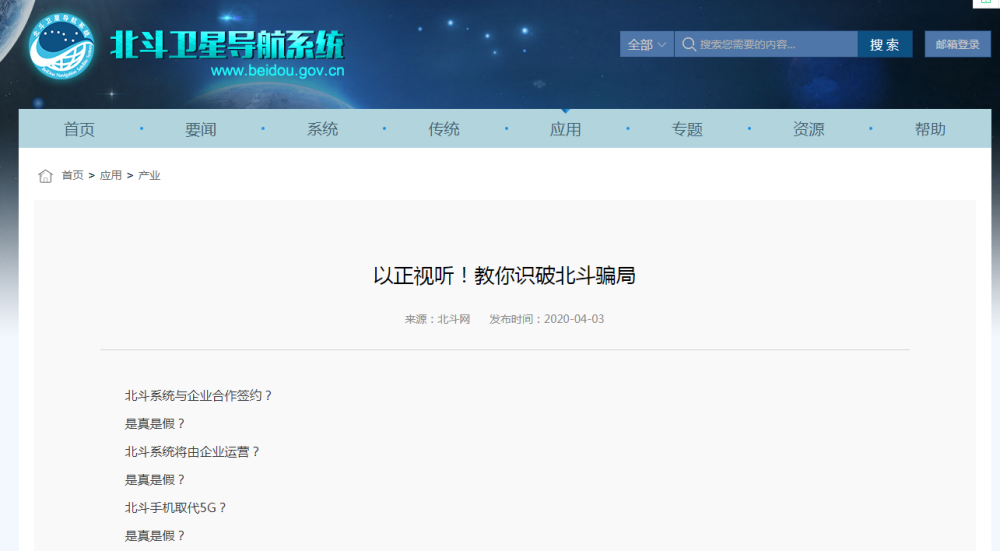Open the 专题 navigation tab
1000x551 pixels.
687,129
